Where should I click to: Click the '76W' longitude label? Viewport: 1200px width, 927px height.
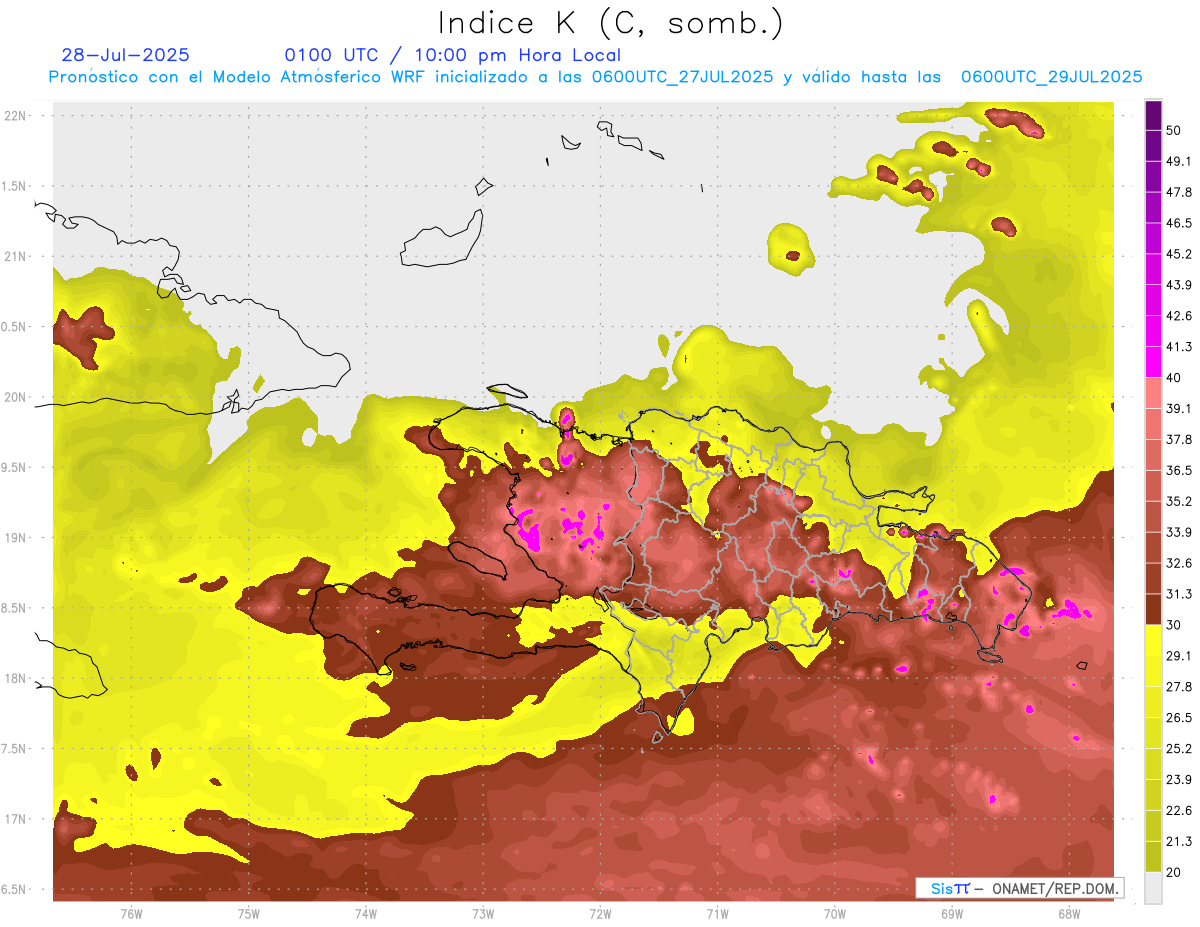[131, 914]
